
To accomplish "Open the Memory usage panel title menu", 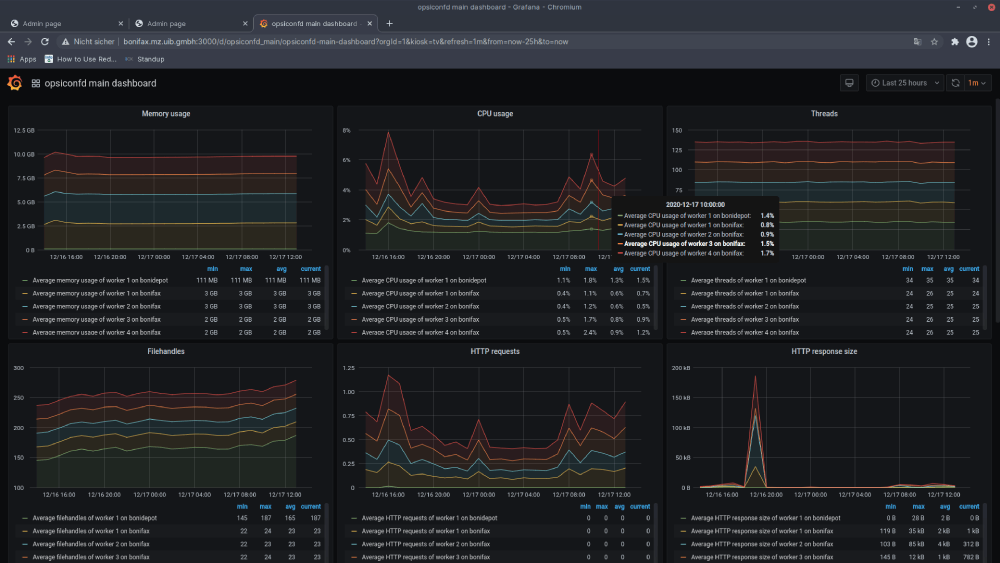I will tap(166, 114).
